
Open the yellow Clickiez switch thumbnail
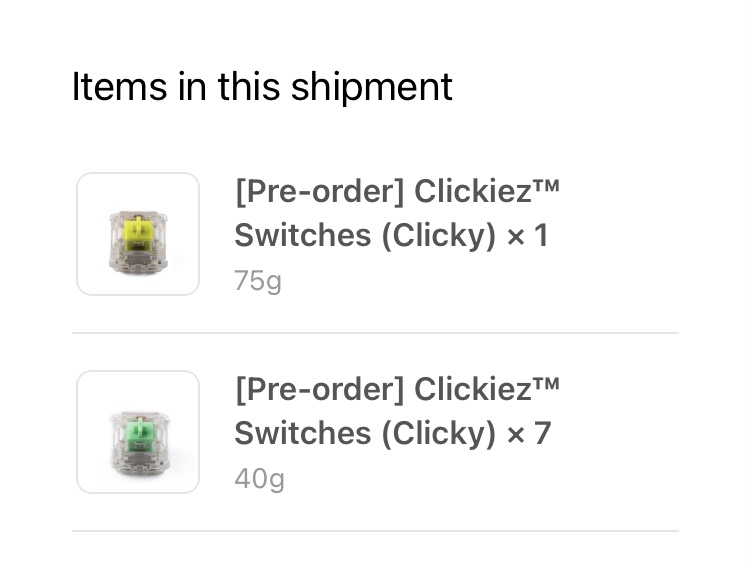pos(138,234)
